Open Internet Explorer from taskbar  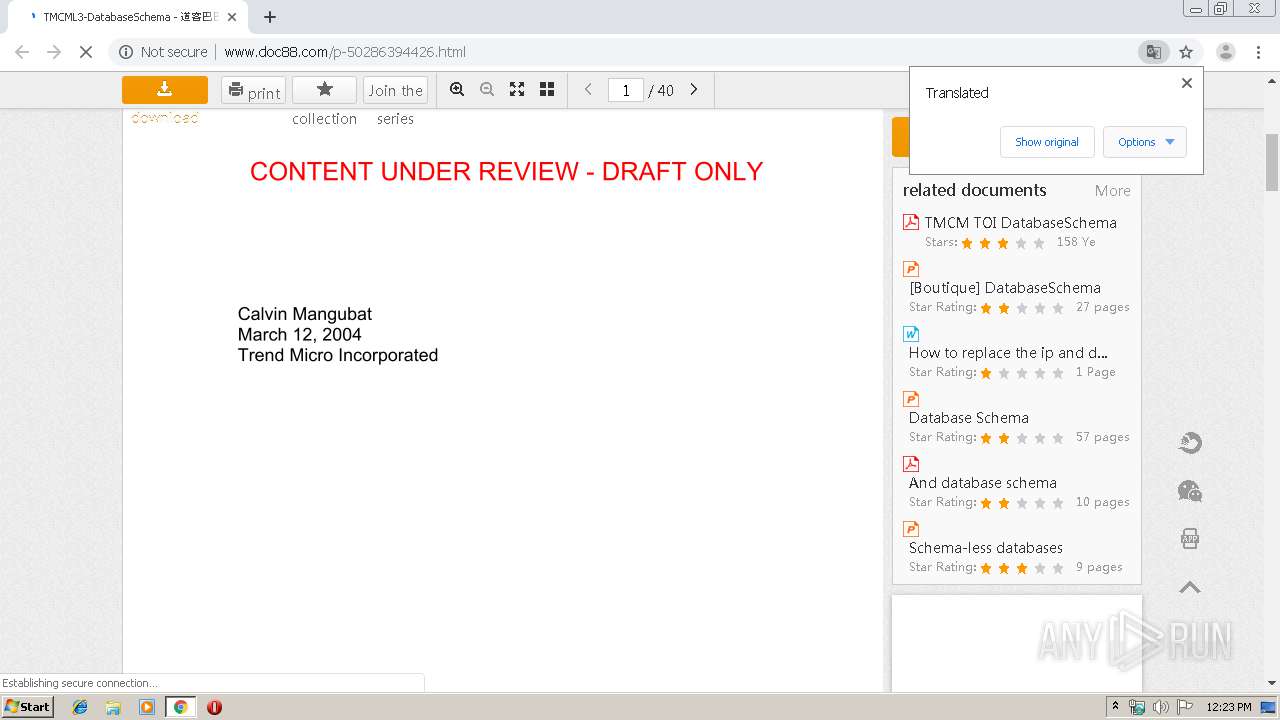coord(80,707)
